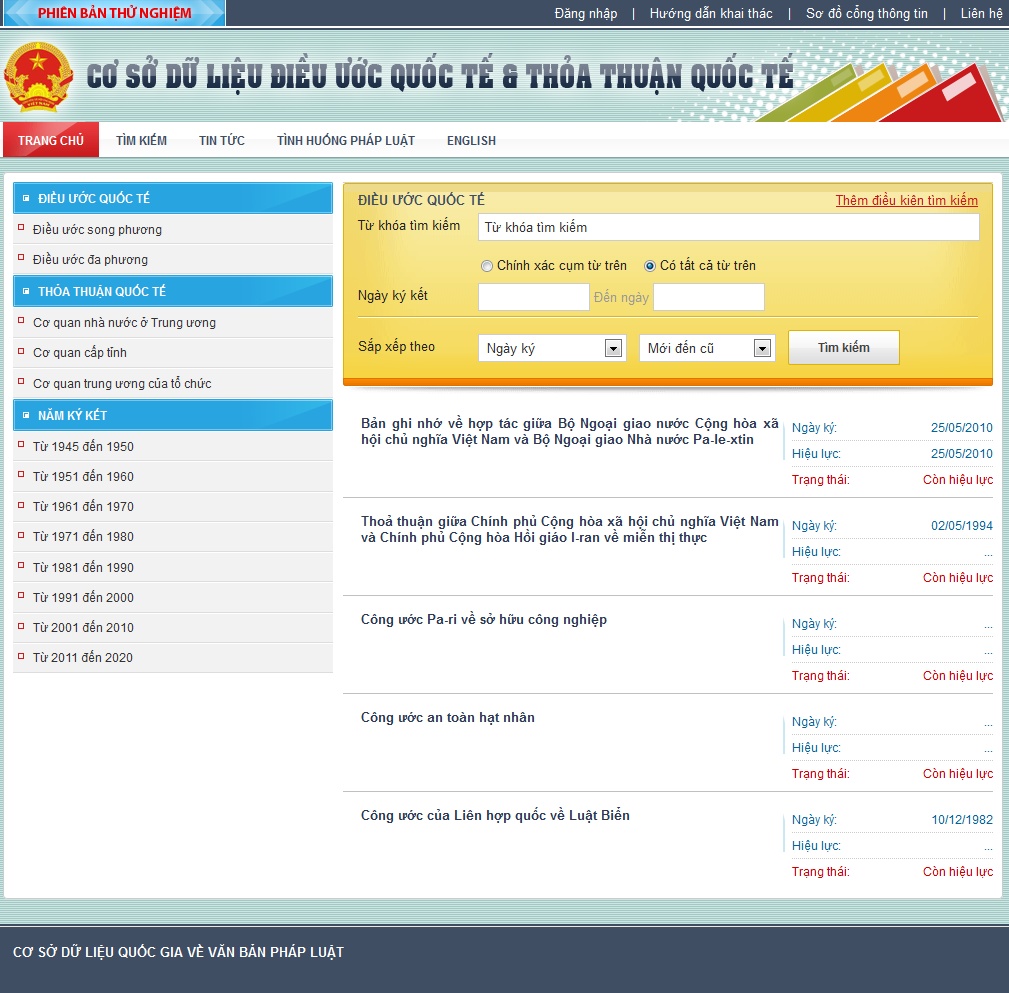Select the 'Có tất cả từ trên' radio button
The width and height of the screenshot is (1009, 993).
point(650,266)
